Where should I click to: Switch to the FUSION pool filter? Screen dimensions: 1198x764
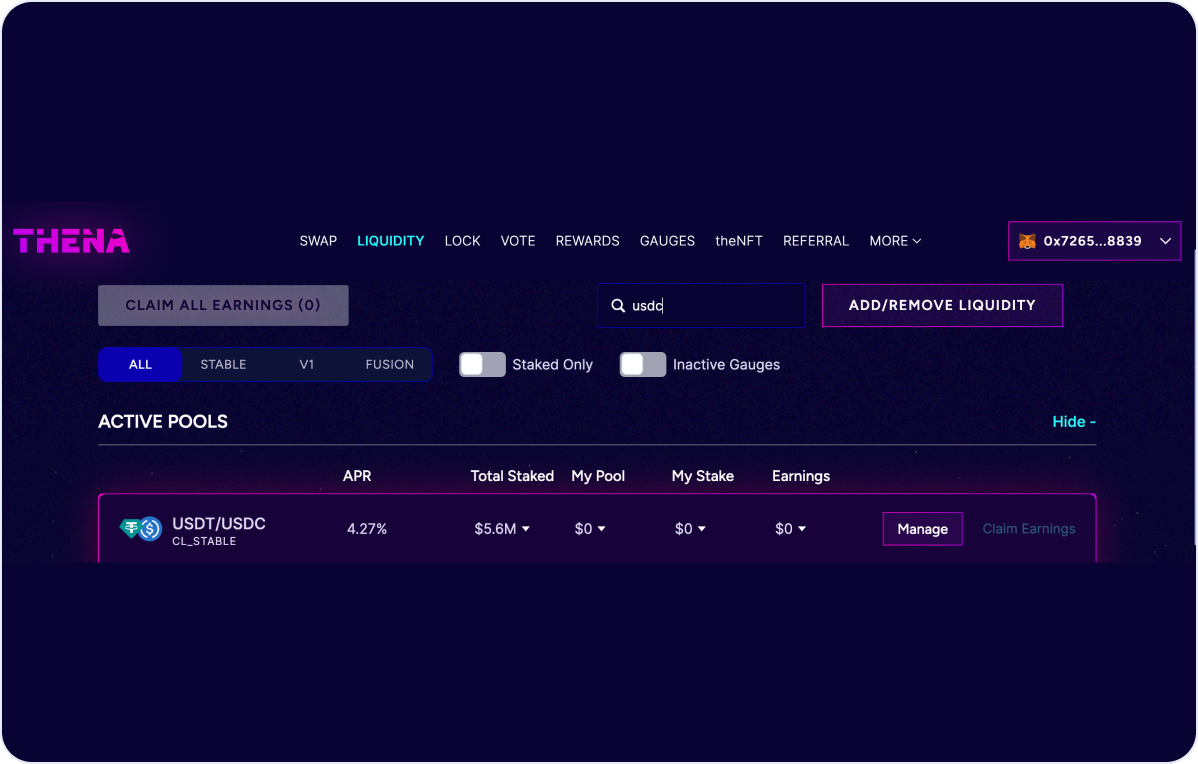[x=390, y=364]
